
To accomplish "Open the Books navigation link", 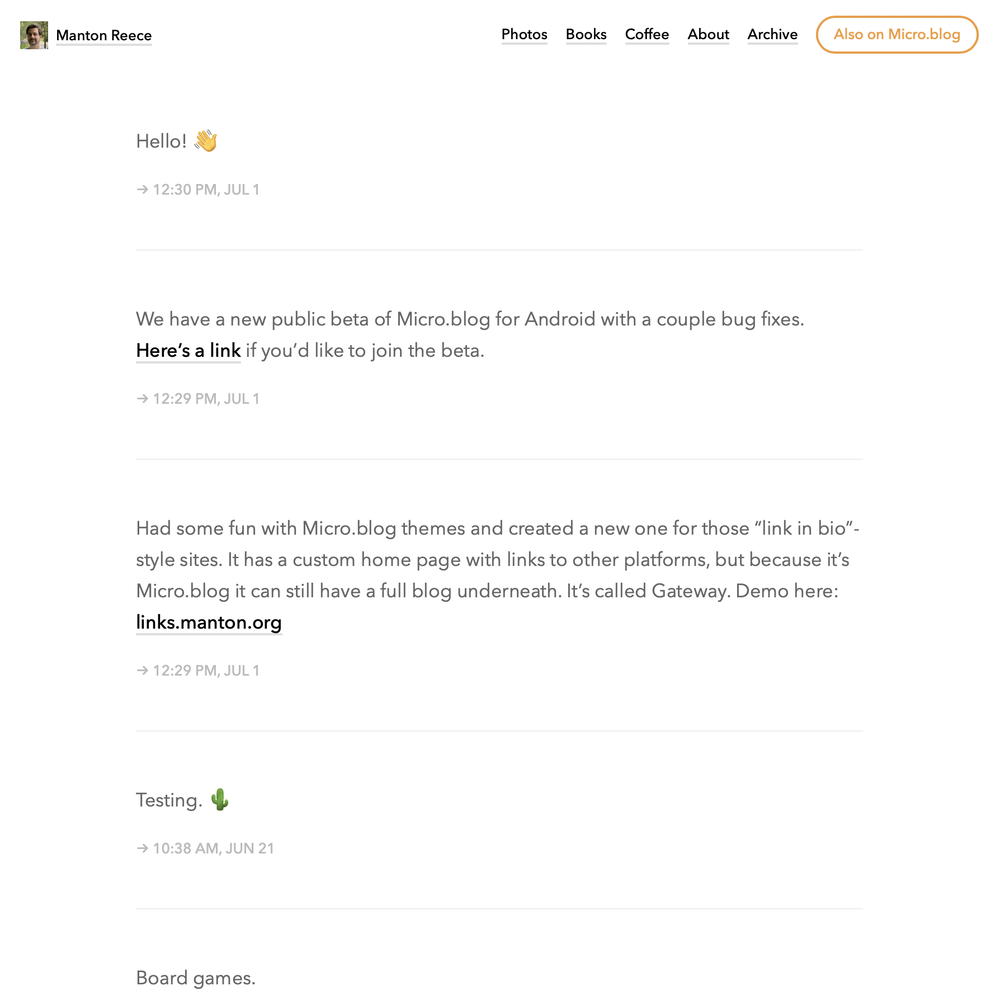I will click(x=586, y=35).
